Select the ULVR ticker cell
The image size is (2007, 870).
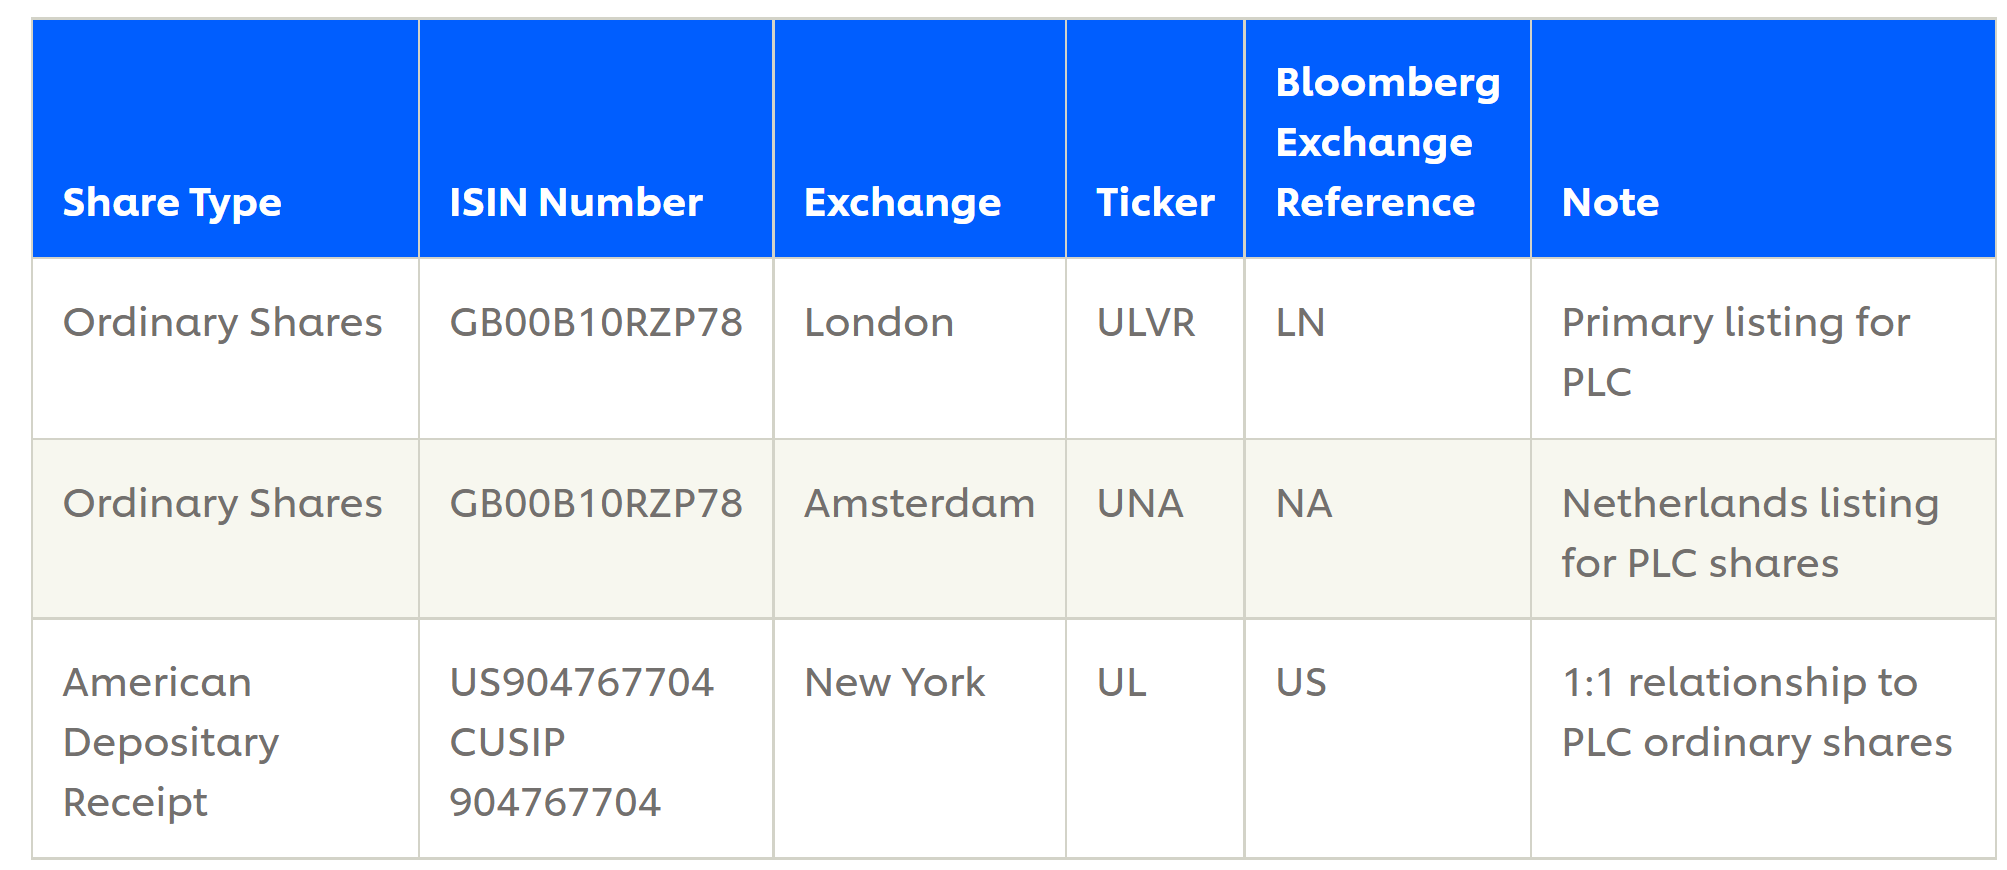[x=1146, y=323]
